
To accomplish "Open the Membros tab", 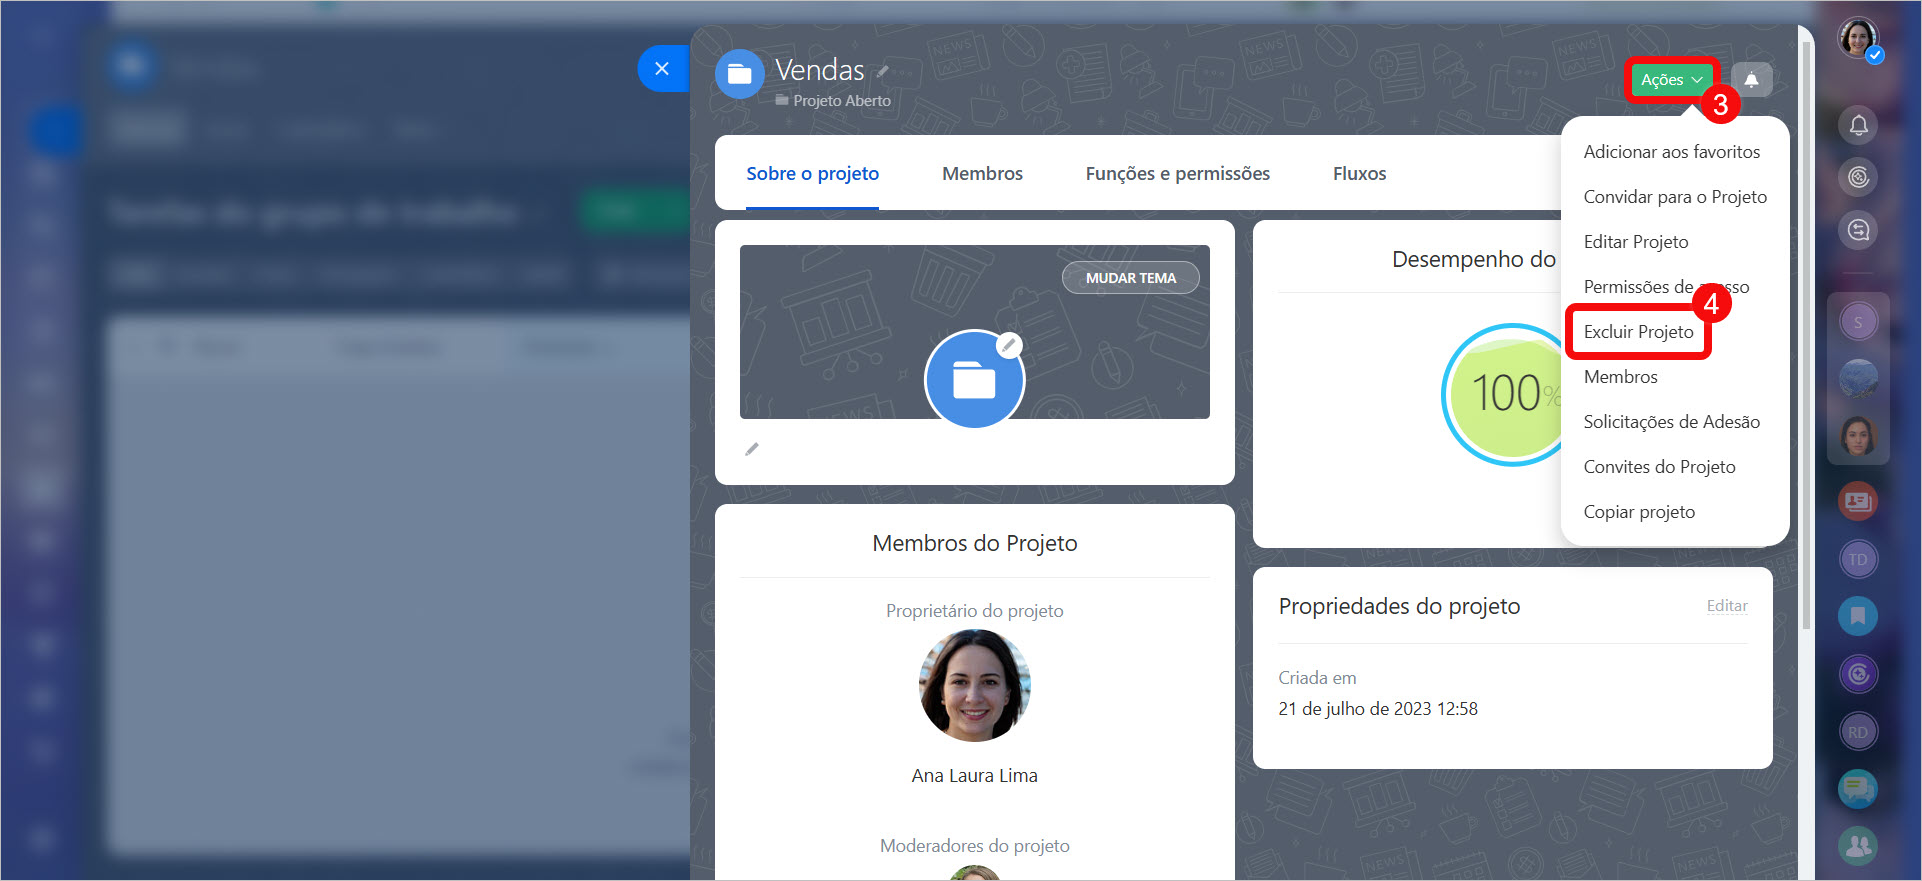I will point(982,174).
